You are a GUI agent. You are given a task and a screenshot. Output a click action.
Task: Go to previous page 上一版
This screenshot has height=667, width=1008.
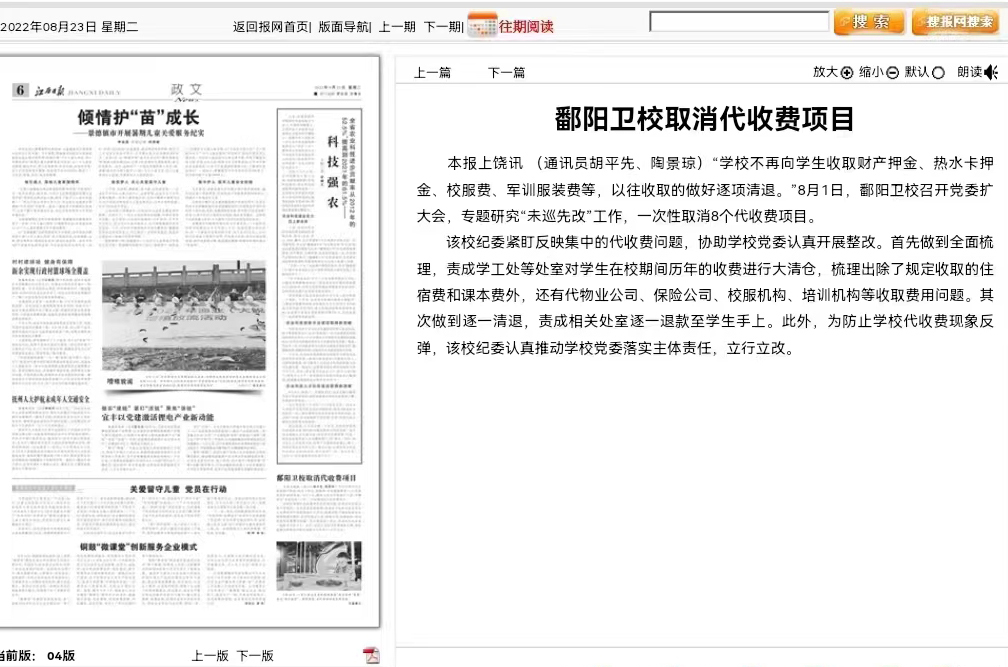pos(210,655)
